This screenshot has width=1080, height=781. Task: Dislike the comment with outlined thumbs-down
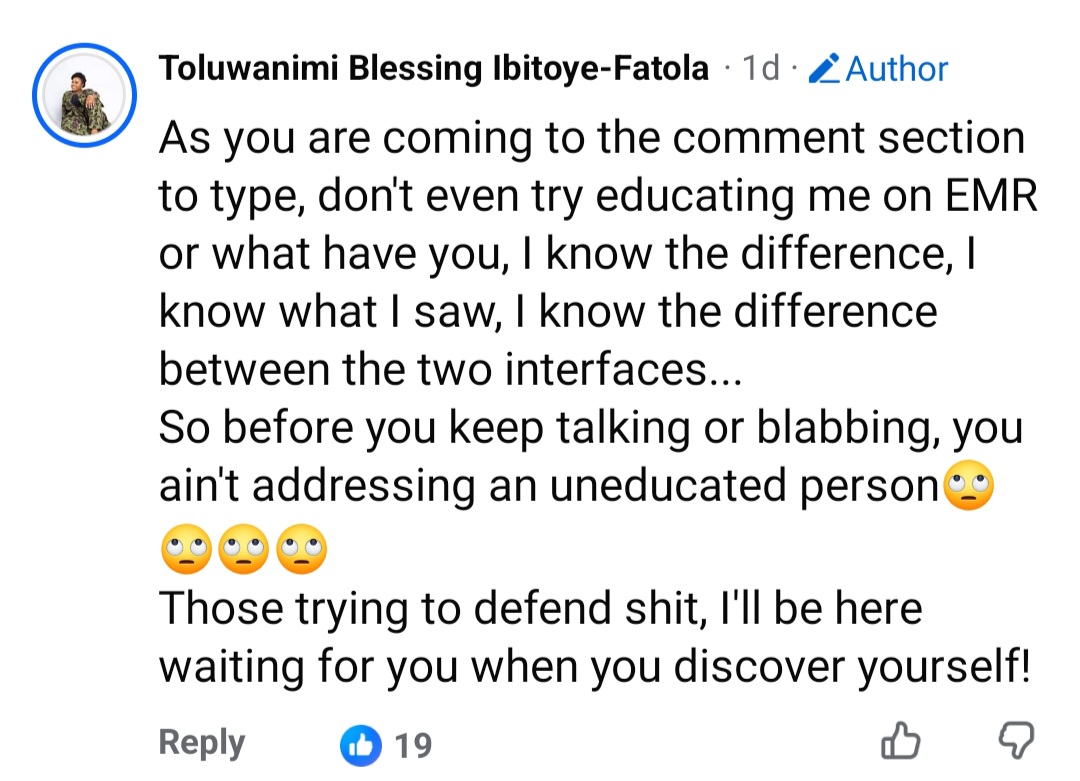(1017, 740)
